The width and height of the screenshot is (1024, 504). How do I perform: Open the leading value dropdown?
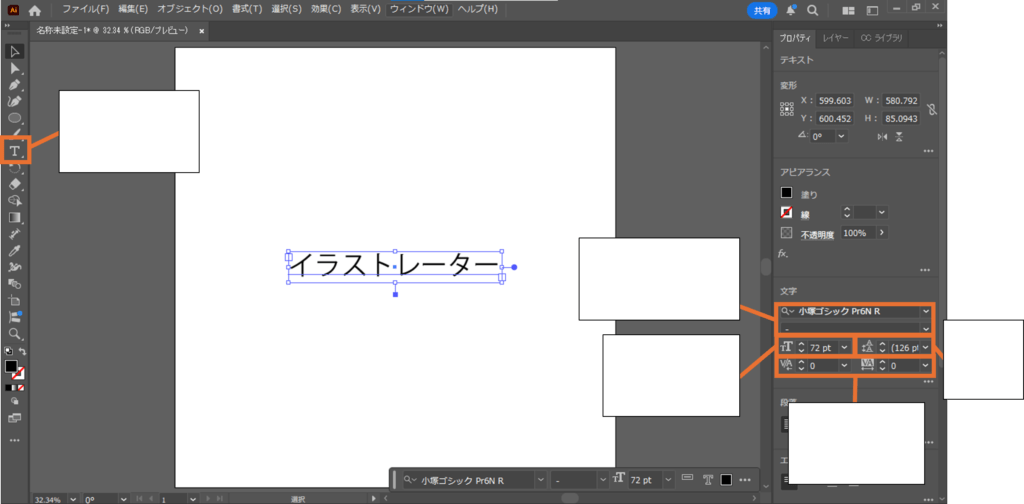[x=926, y=347]
